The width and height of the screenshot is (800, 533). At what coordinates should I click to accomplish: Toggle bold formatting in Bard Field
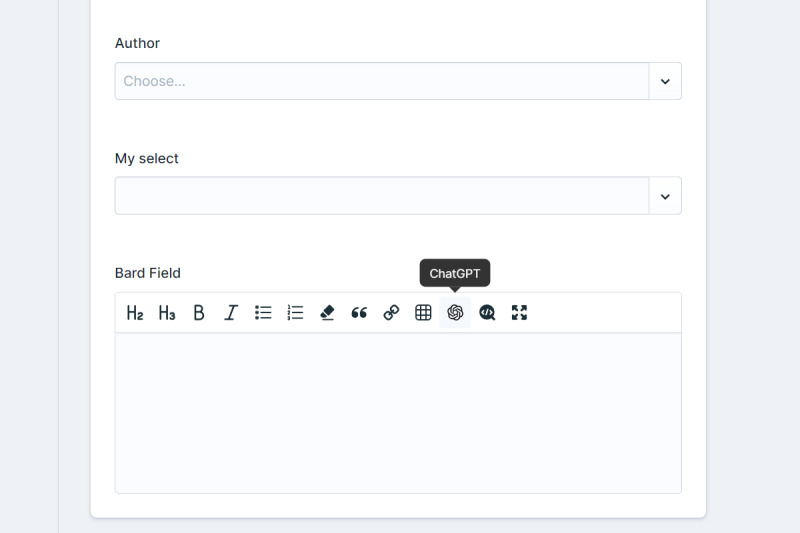pos(199,313)
